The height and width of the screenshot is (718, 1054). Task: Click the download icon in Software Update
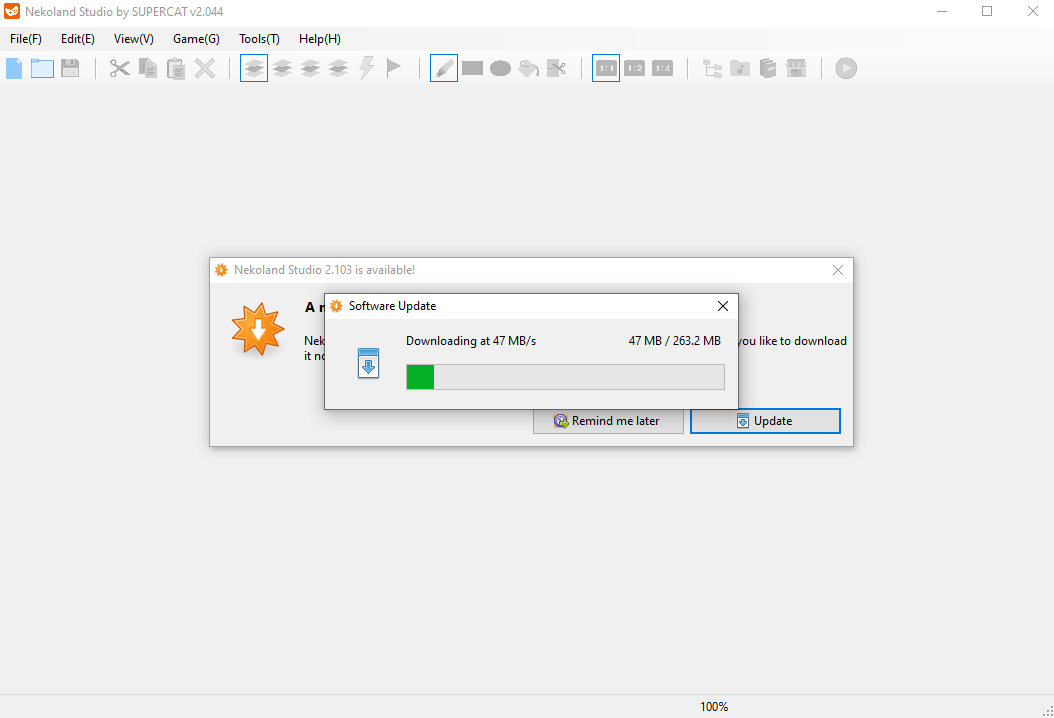pyautogui.click(x=368, y=363)
